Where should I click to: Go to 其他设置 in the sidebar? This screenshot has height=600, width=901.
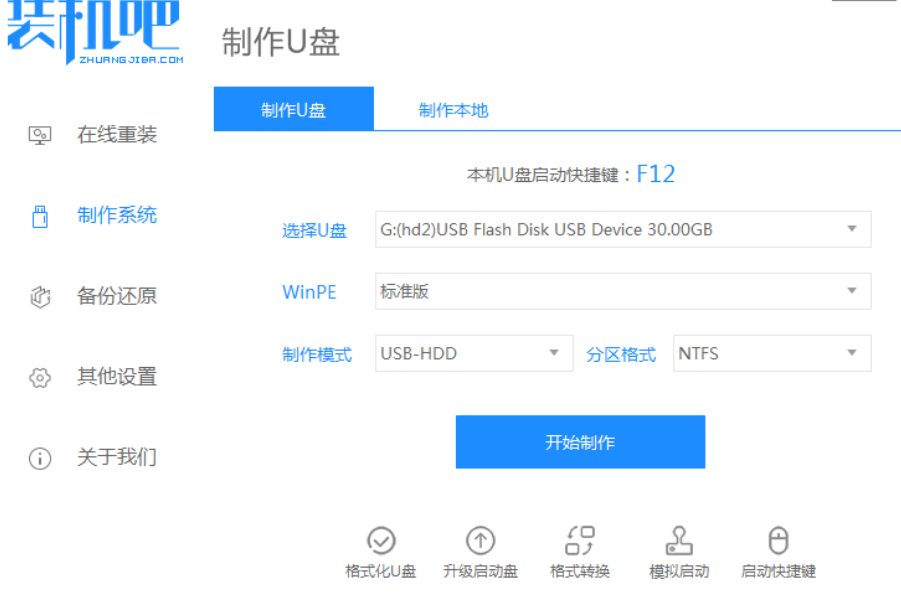117,377
